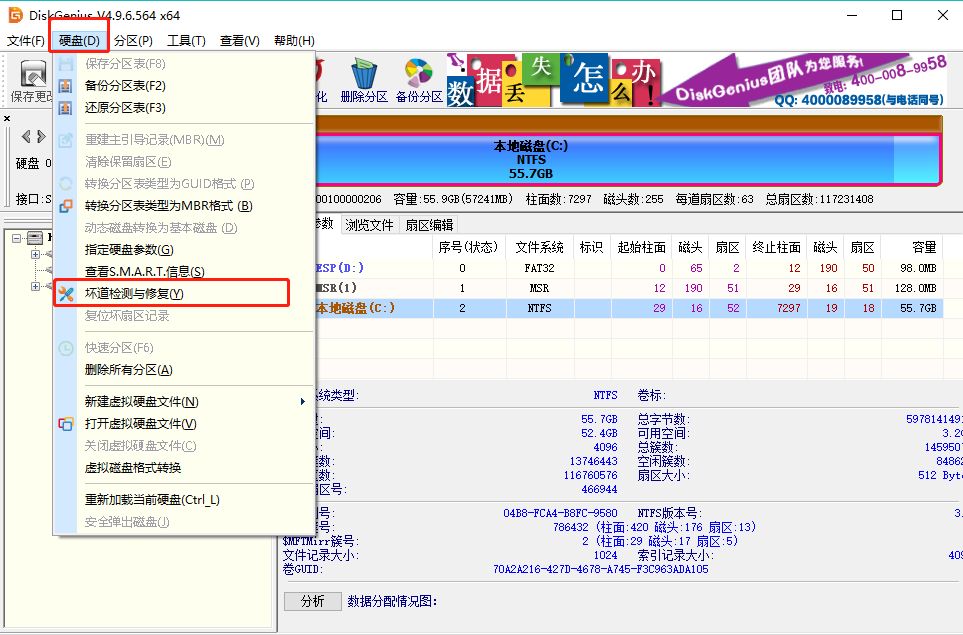Close the side panel with x button
Screen dimensions: 963x635
coord(7,118)
